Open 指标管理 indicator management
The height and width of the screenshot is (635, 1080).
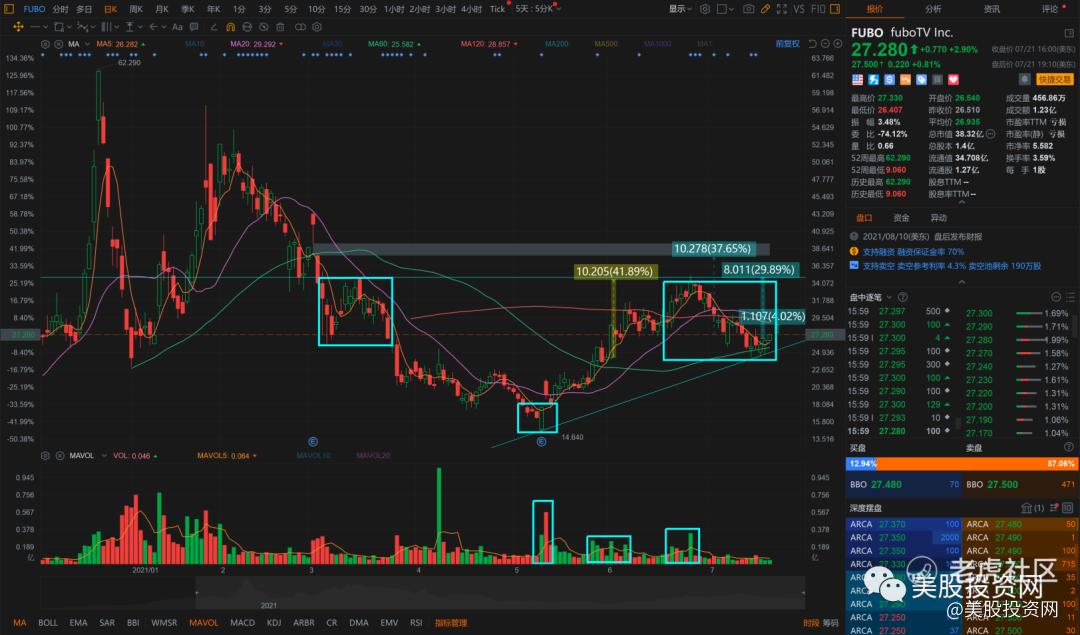point(450,623)
